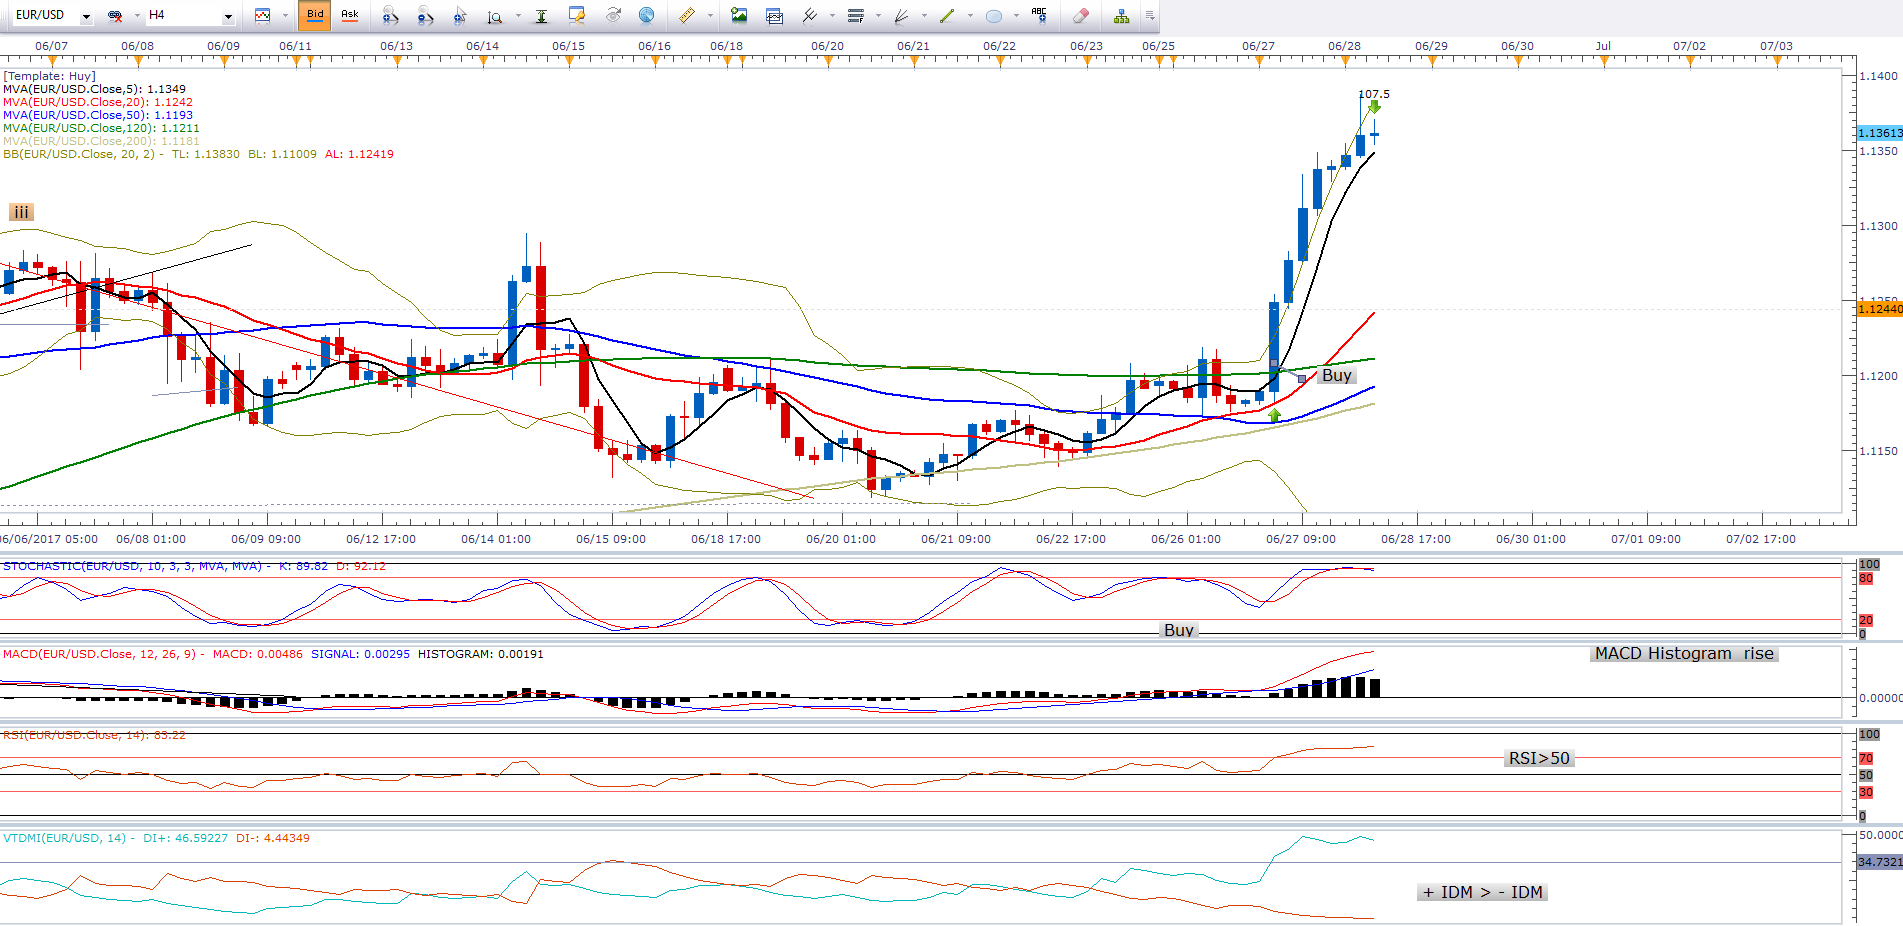The height and width of the screenshot is (926, 1903).
Task: Click the 'iii' wave label on chart
Action: tap(21, 212)
